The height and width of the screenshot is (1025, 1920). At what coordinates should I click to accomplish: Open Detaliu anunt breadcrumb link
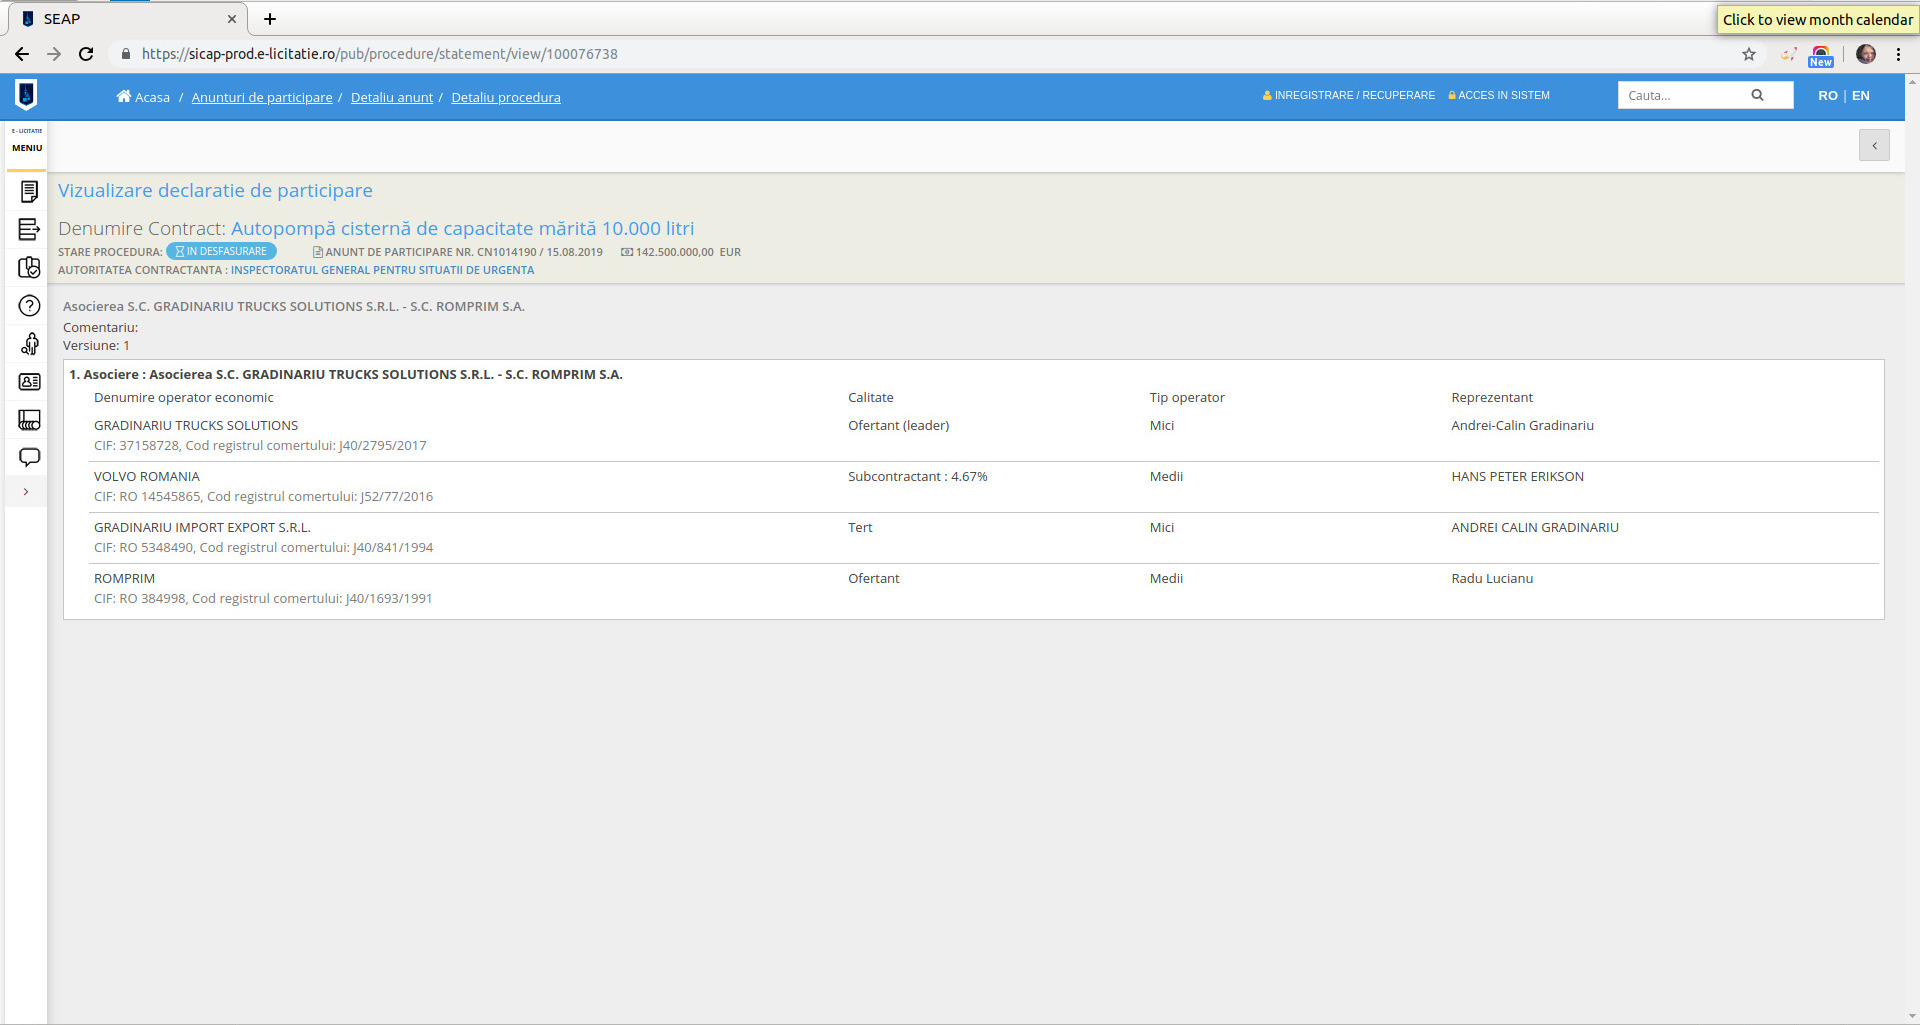392,97
